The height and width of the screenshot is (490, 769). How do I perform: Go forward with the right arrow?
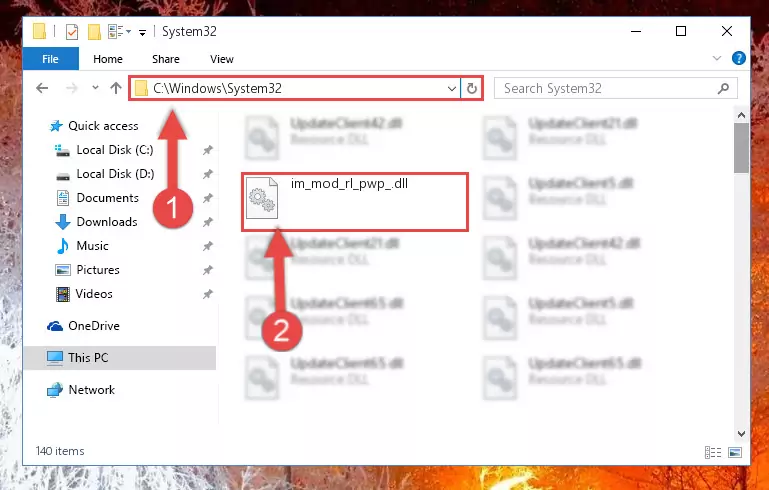[x=72, y=88]
